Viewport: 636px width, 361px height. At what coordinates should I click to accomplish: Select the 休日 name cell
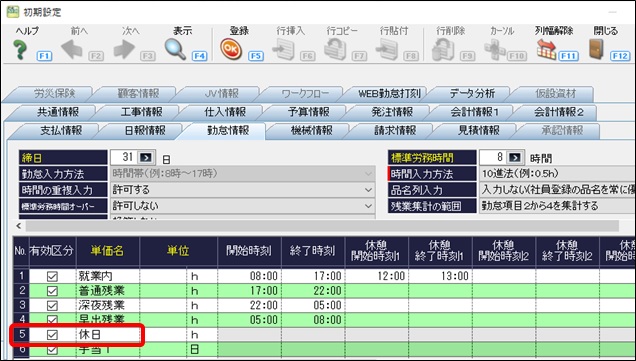108,335
